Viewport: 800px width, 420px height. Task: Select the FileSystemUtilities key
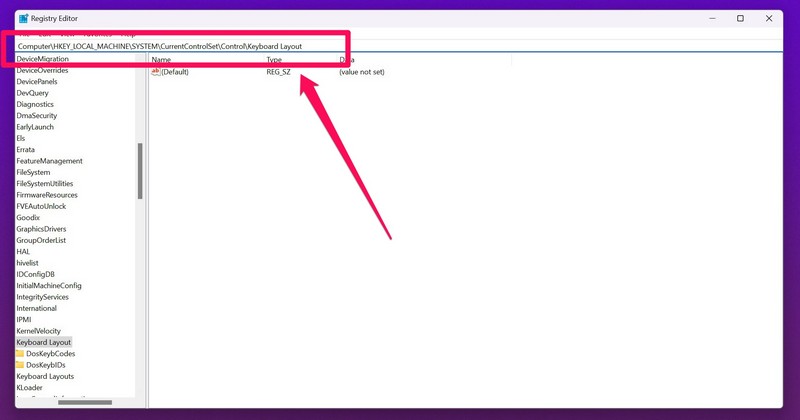(45, 183)
